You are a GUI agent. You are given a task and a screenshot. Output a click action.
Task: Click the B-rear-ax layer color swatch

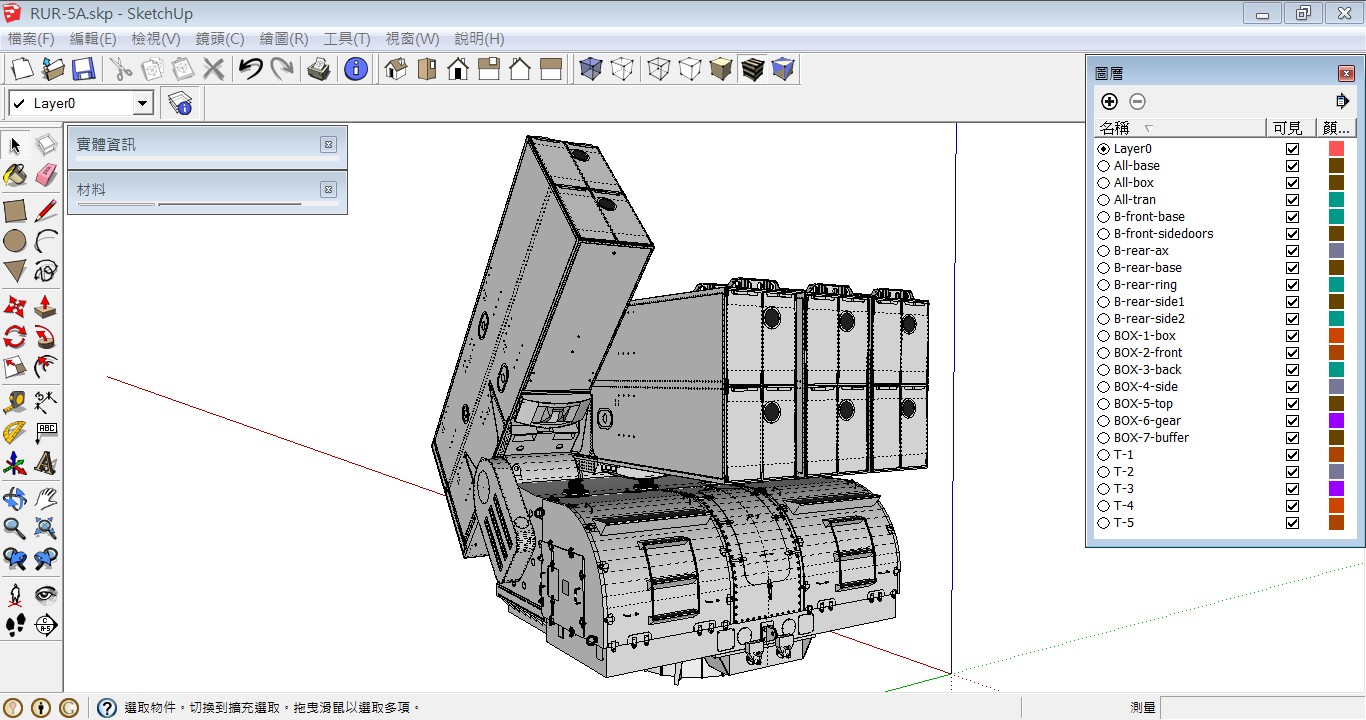pos(1336,251)
